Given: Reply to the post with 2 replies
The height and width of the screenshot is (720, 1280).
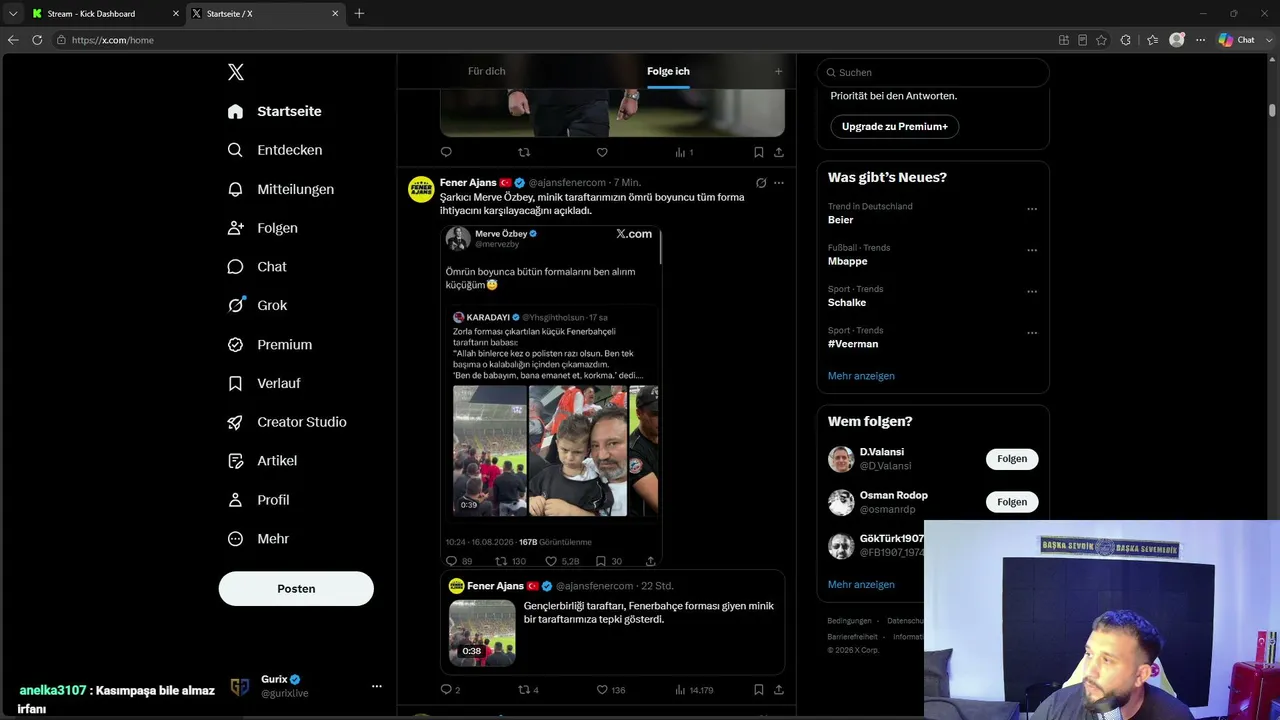Looking at the screenshot, I should pyautogui.click(x=450, y=689).
